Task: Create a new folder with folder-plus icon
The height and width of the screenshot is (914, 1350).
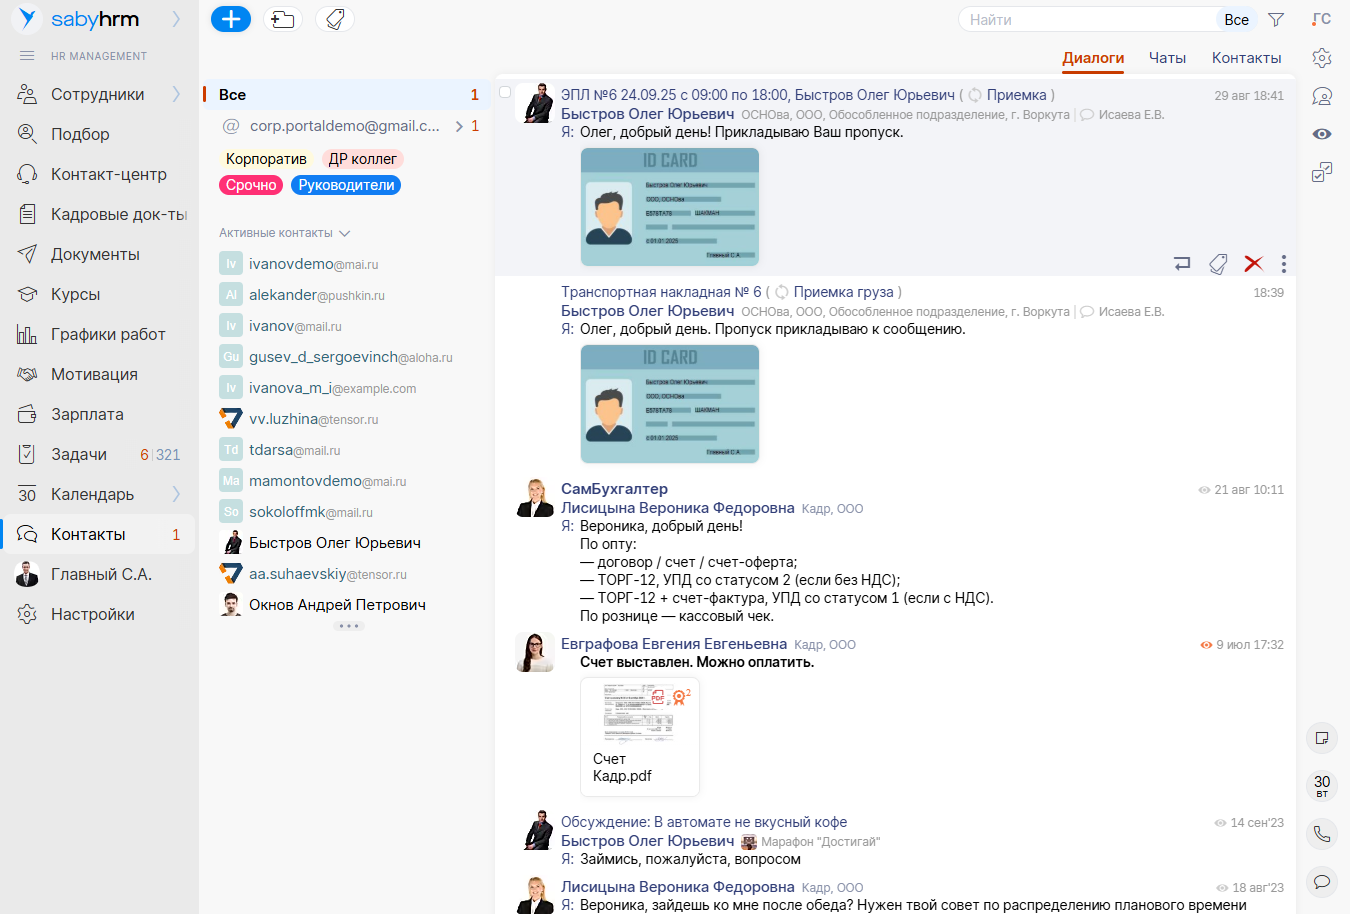Action: point(283,19)
